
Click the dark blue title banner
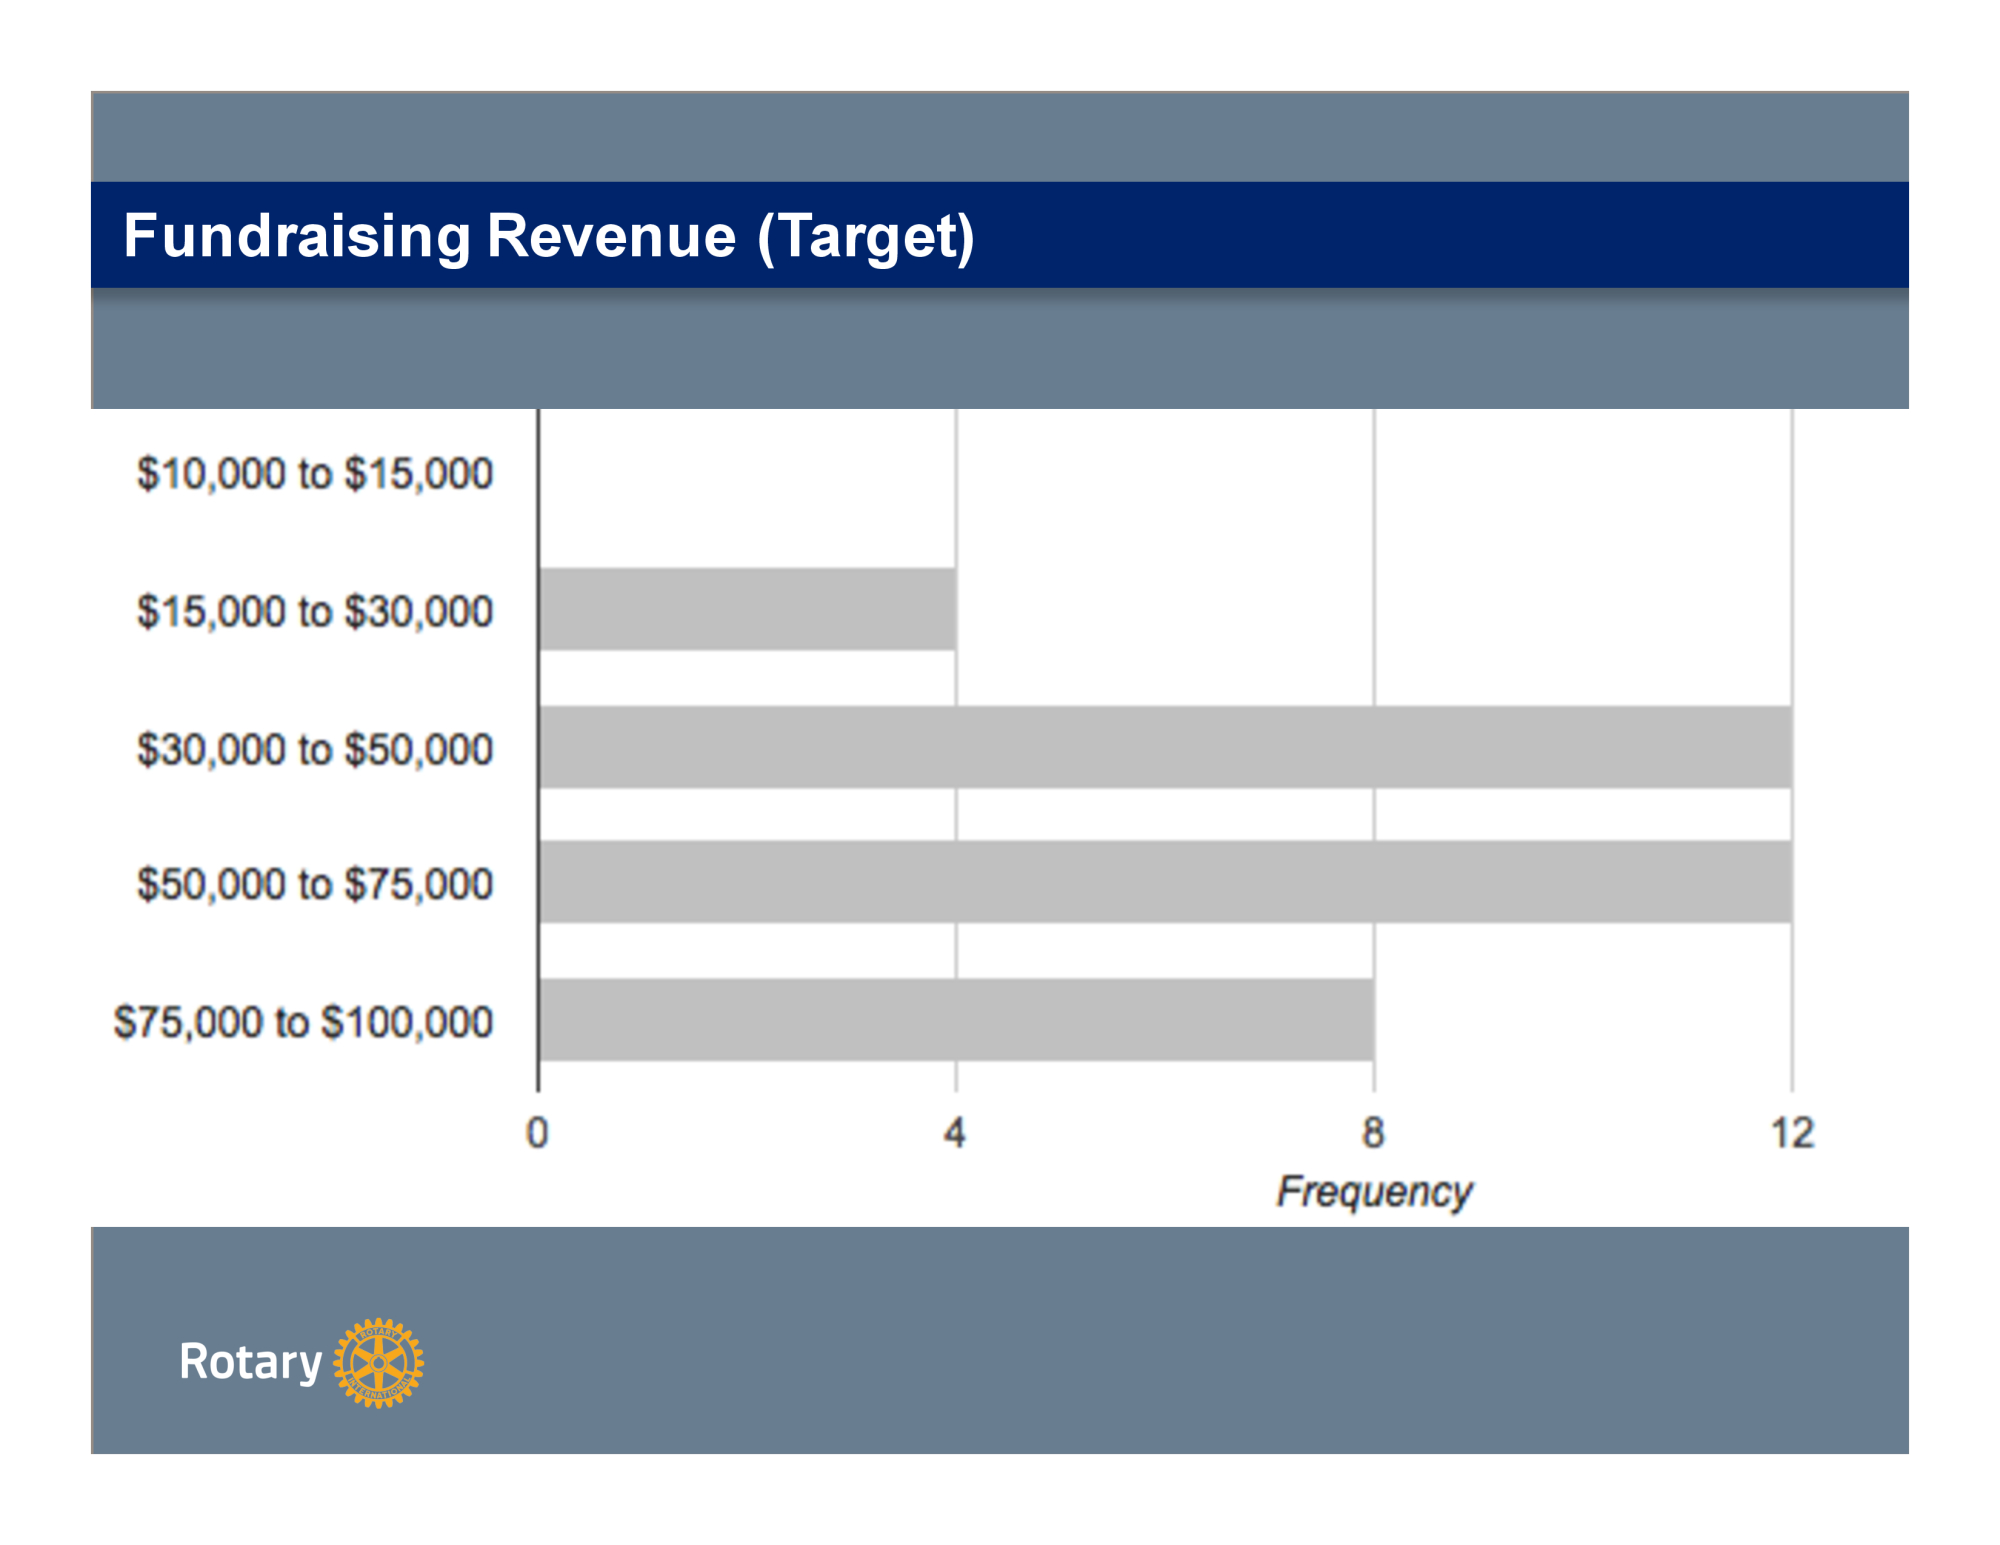click(1400, 235)
